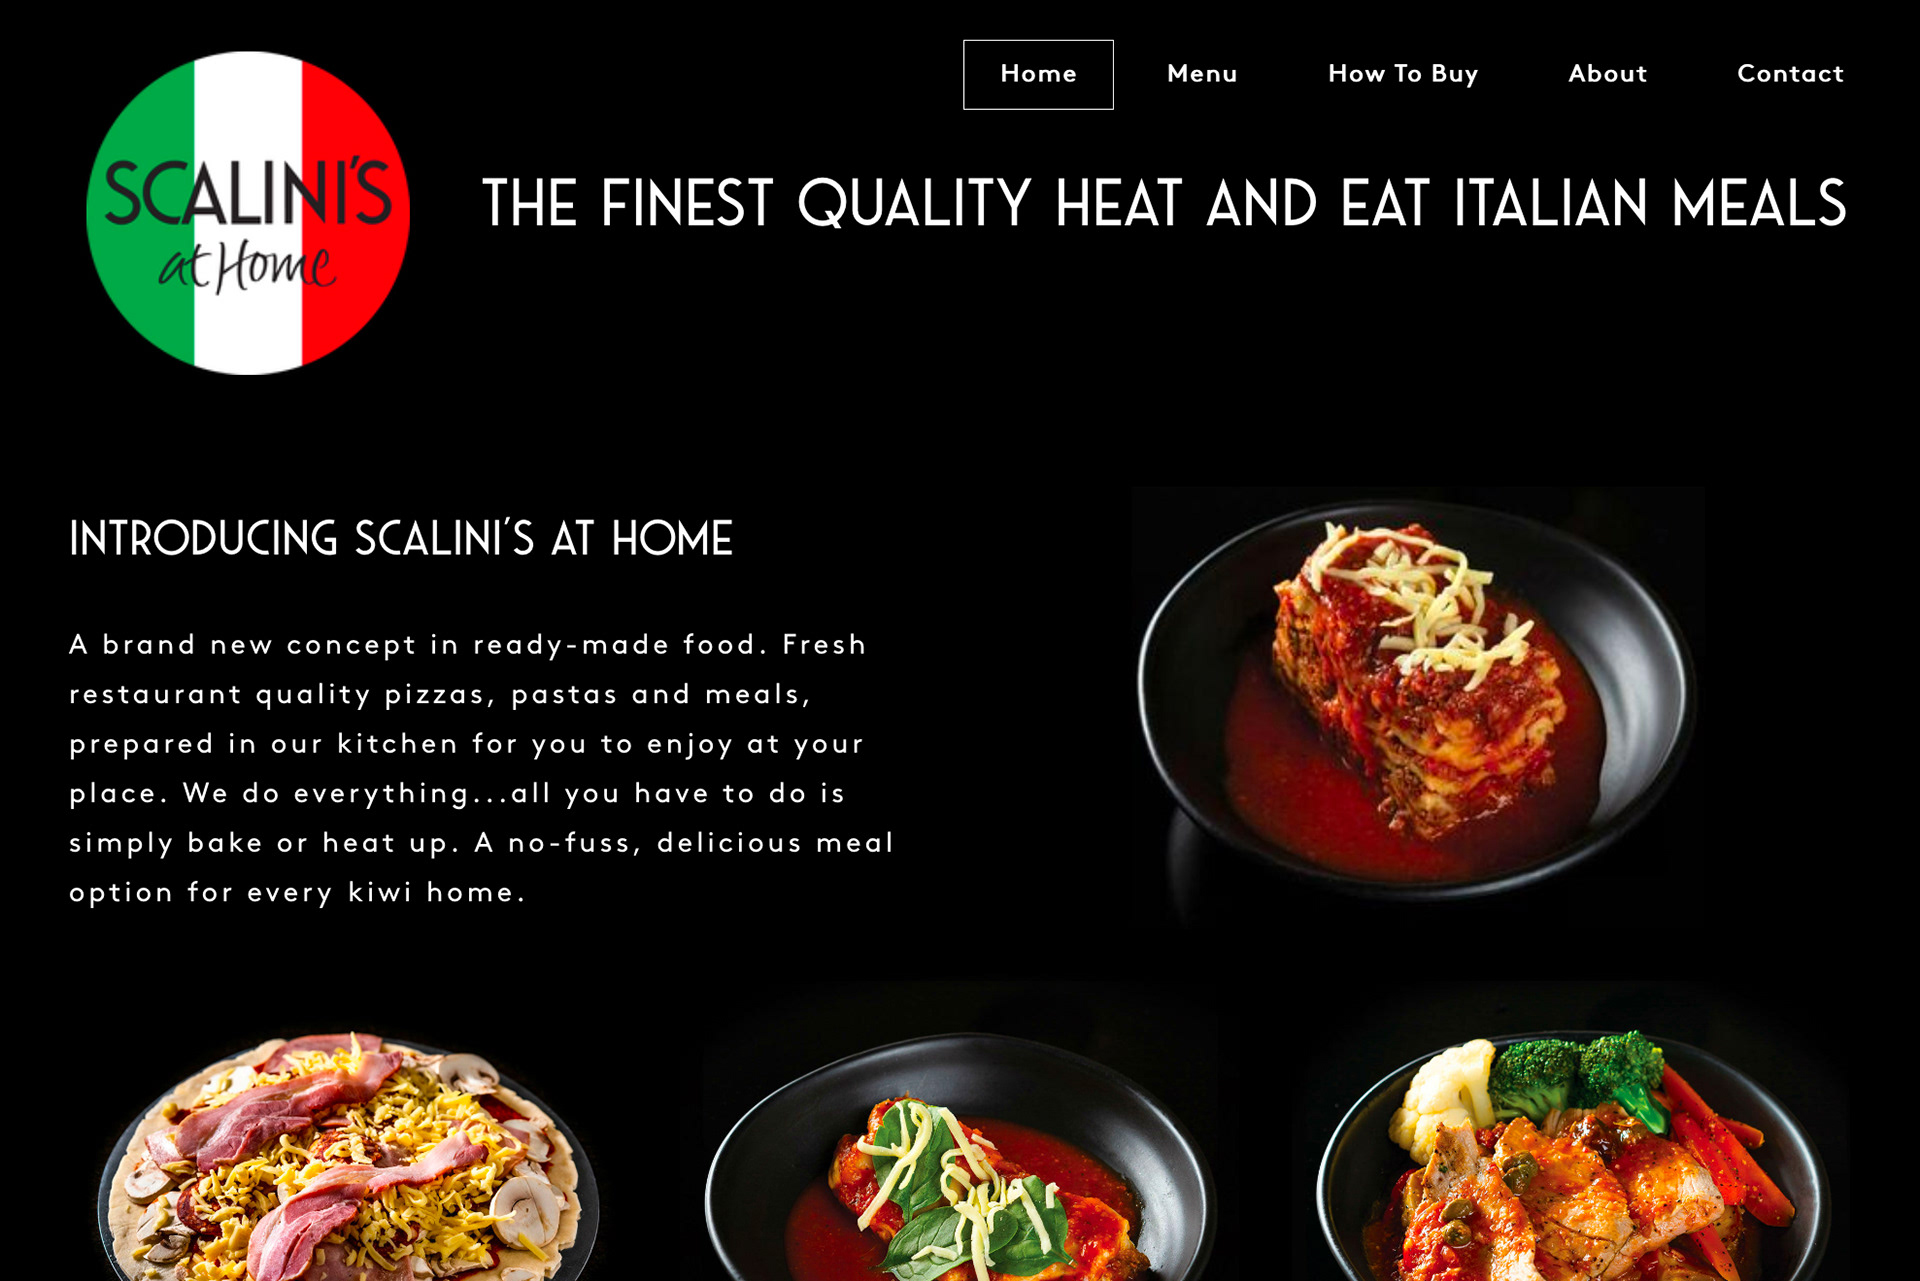Viewport: 1920px width, 1281px height.
Task: Open the Menu page
Action: [1202, 74]
